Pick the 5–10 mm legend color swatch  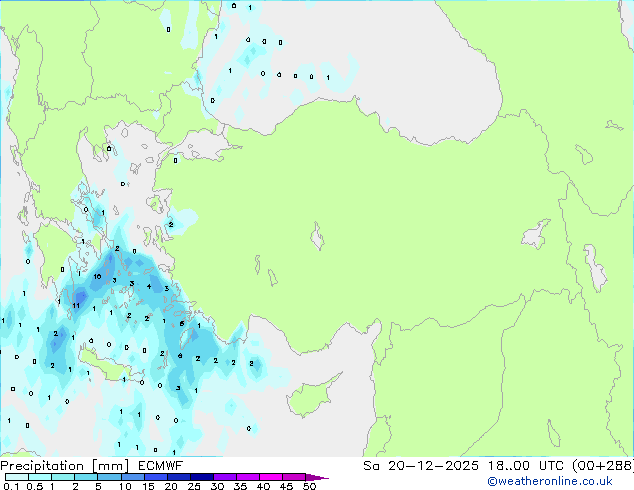pyautogui.click(x=110, y=477)
